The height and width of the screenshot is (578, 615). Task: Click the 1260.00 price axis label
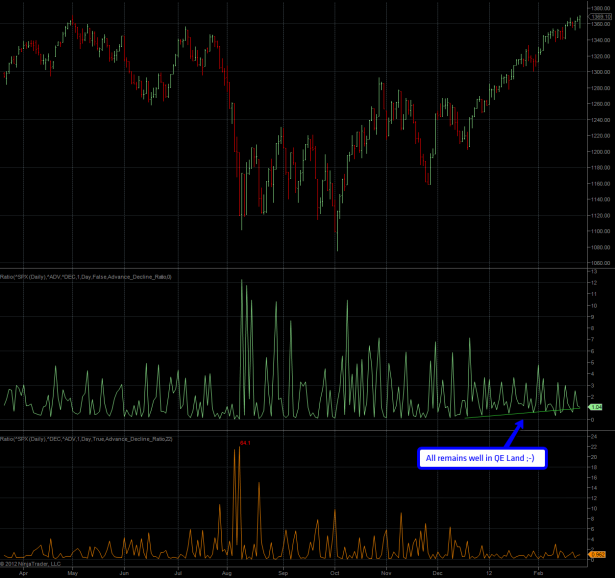600,104
